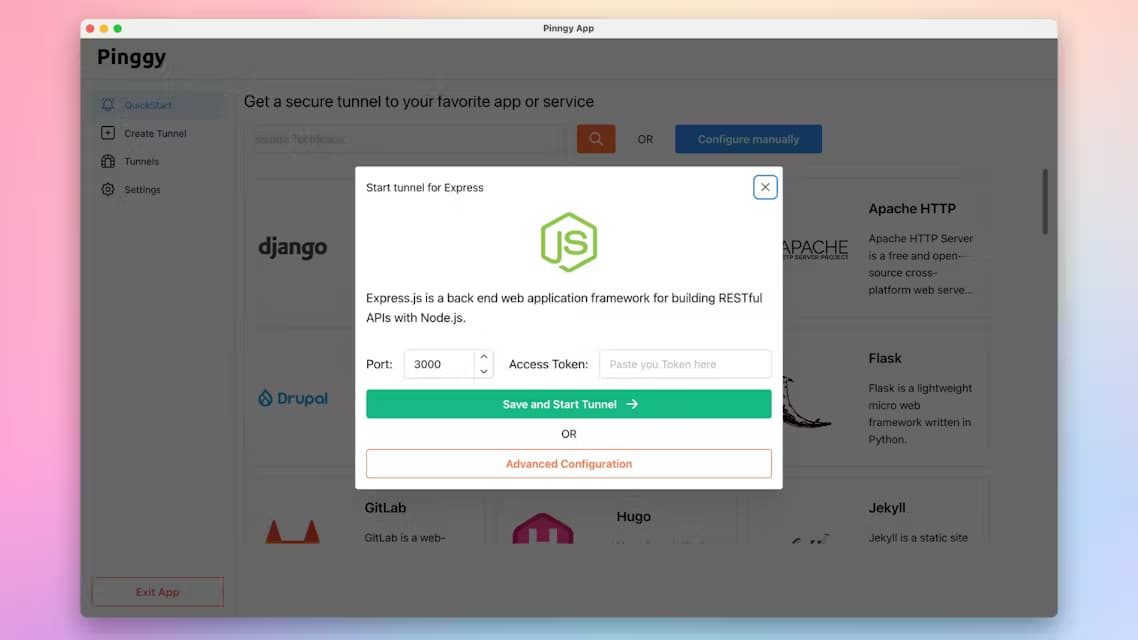Click the Flask card title

coord(885,358)
